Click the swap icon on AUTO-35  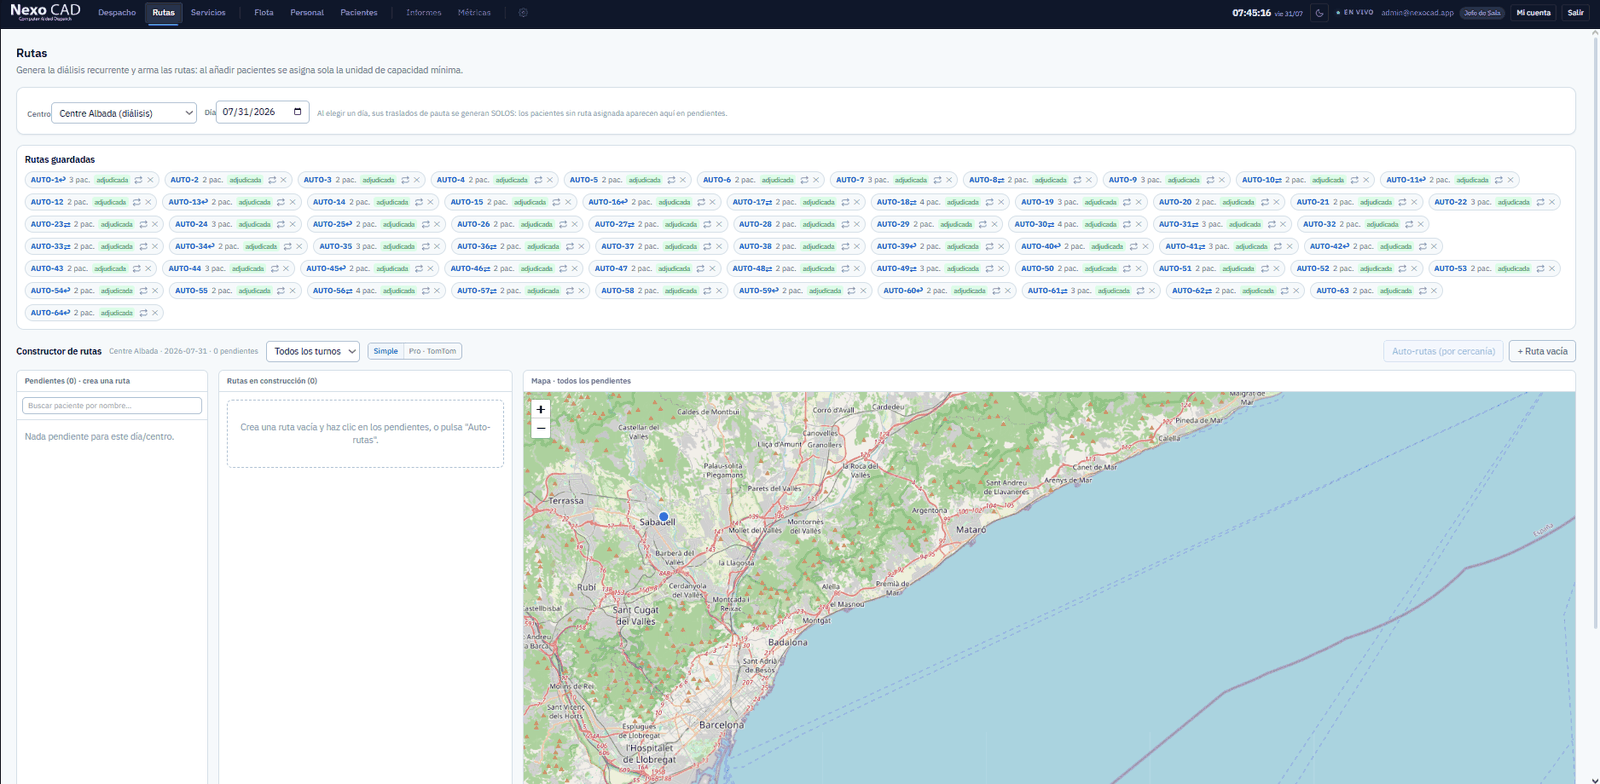click(425, 246)
